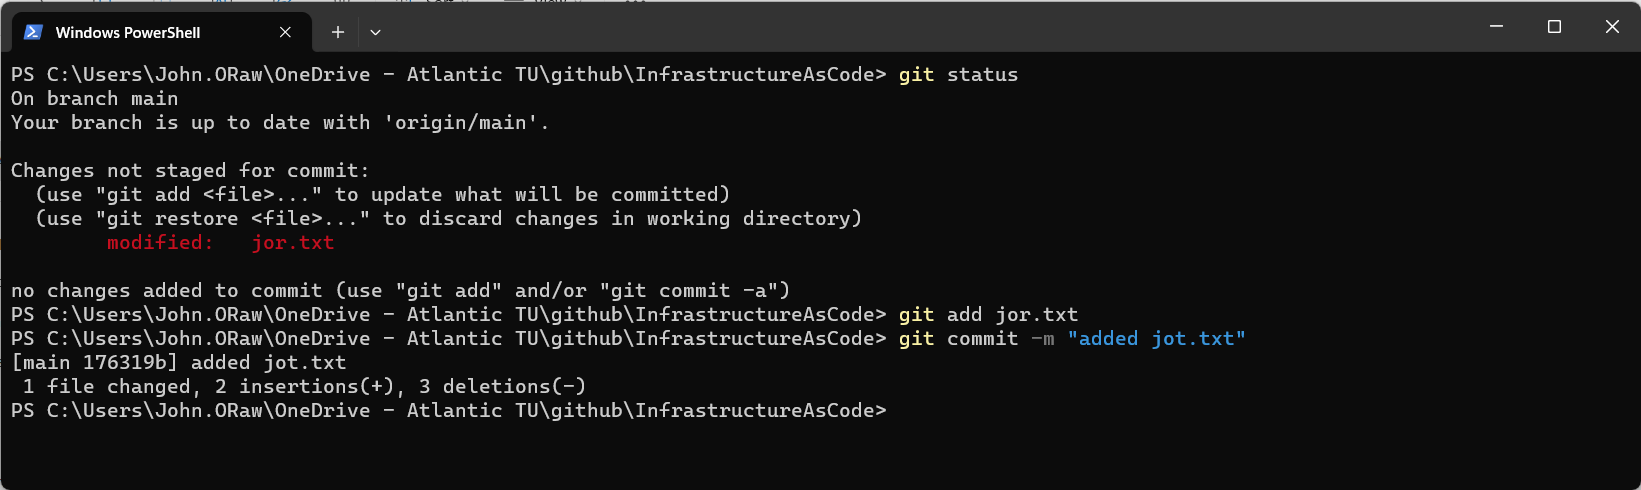Click the red "modified:" label

[x=160, y=243]
